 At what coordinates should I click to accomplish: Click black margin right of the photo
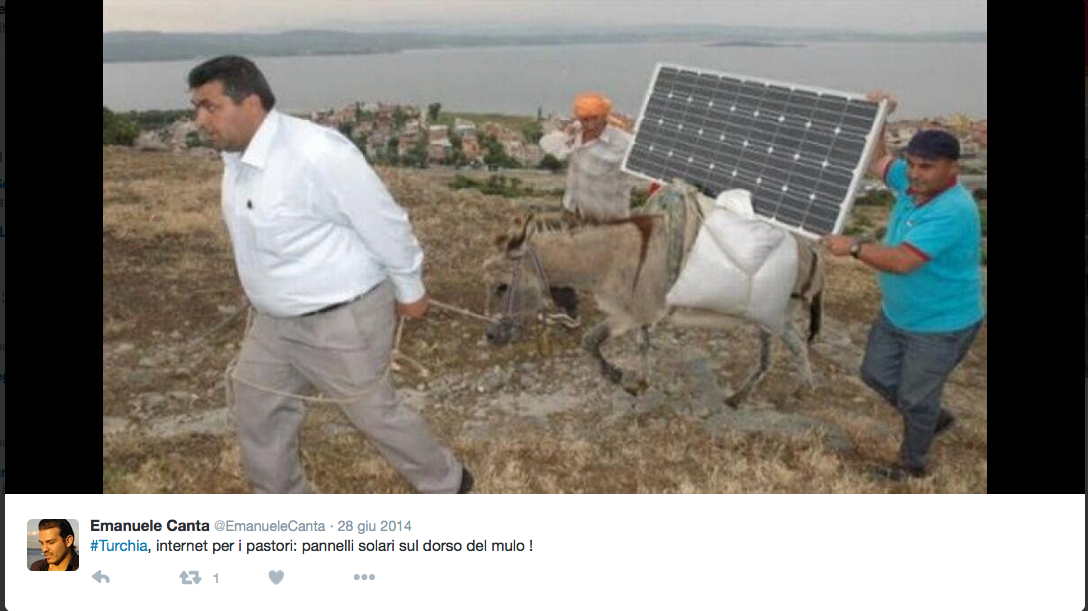[1035, 246]
